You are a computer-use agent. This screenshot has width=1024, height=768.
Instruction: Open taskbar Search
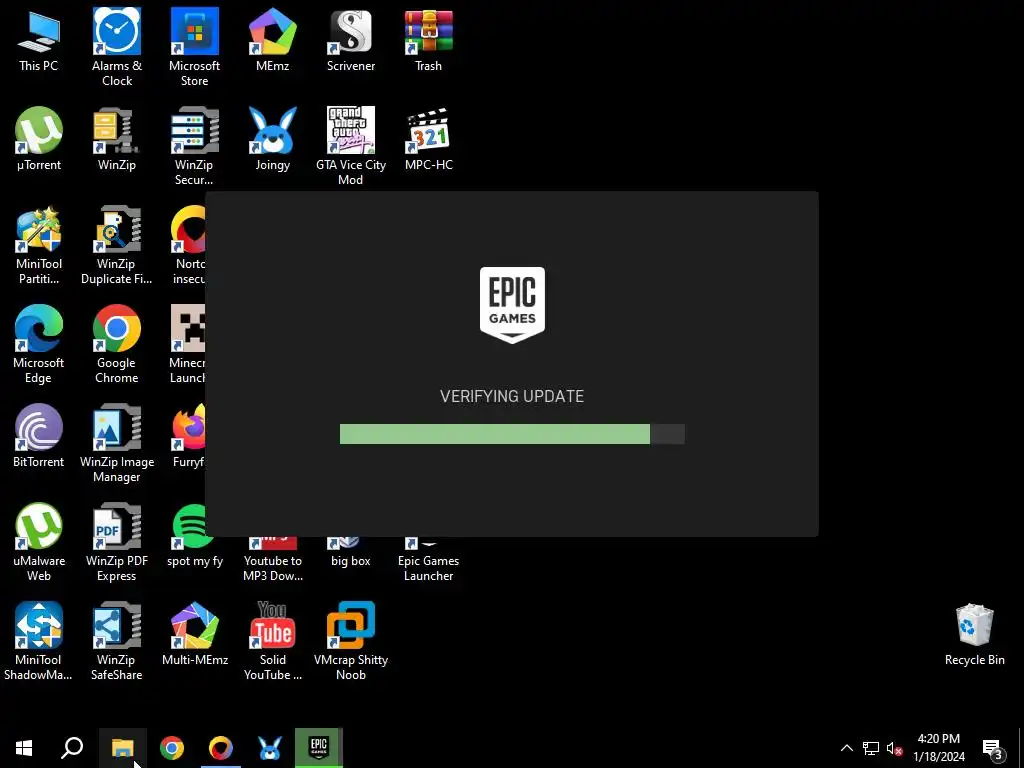point(72,748)
